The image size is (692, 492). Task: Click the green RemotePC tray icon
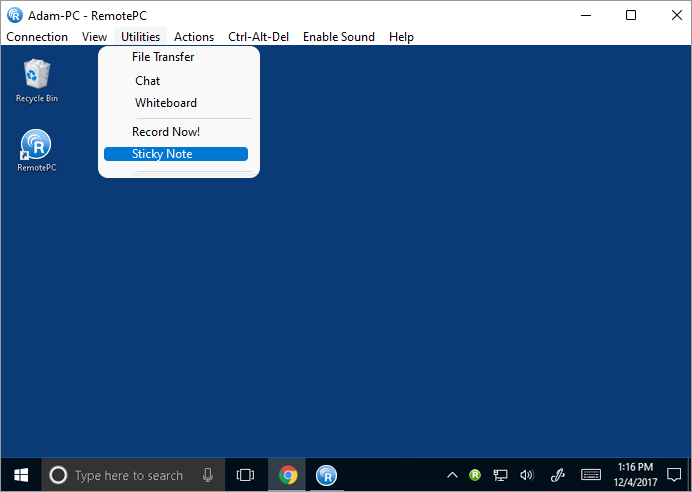pyautogui.click(x=475, y=475)
